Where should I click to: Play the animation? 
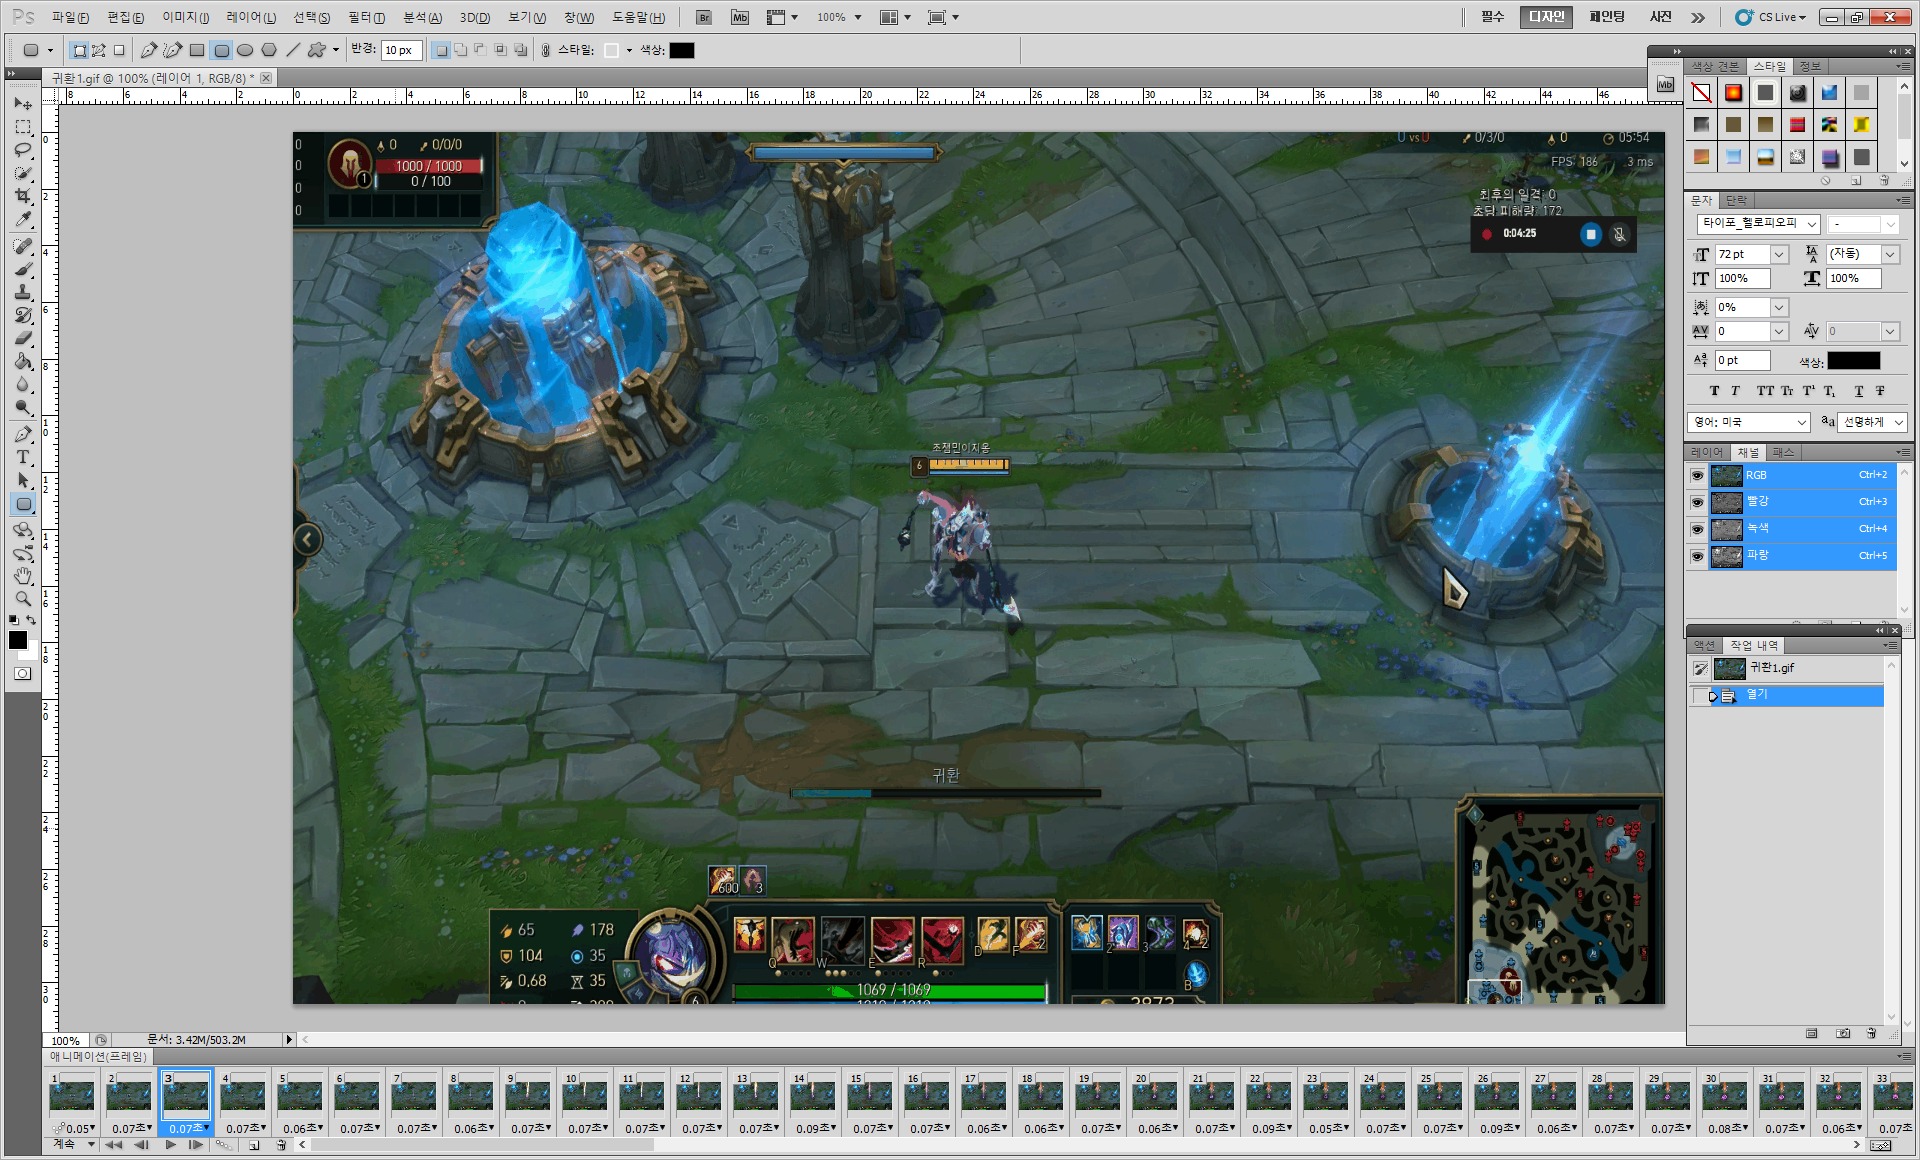[x=170, y=1145]
